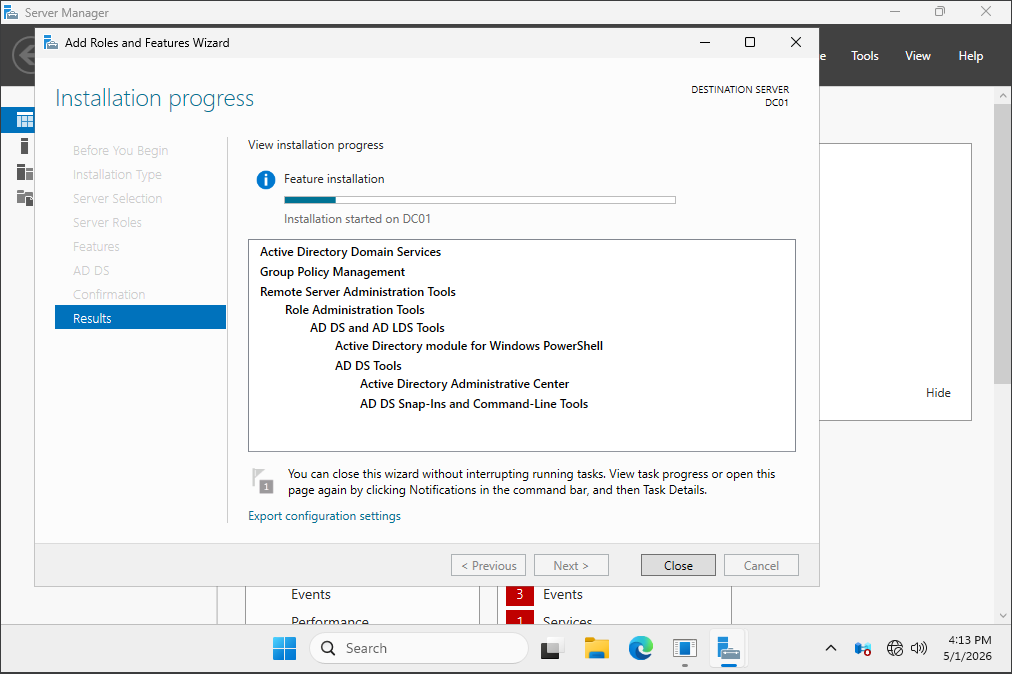Open the View menu

click(x=918, y=56)
